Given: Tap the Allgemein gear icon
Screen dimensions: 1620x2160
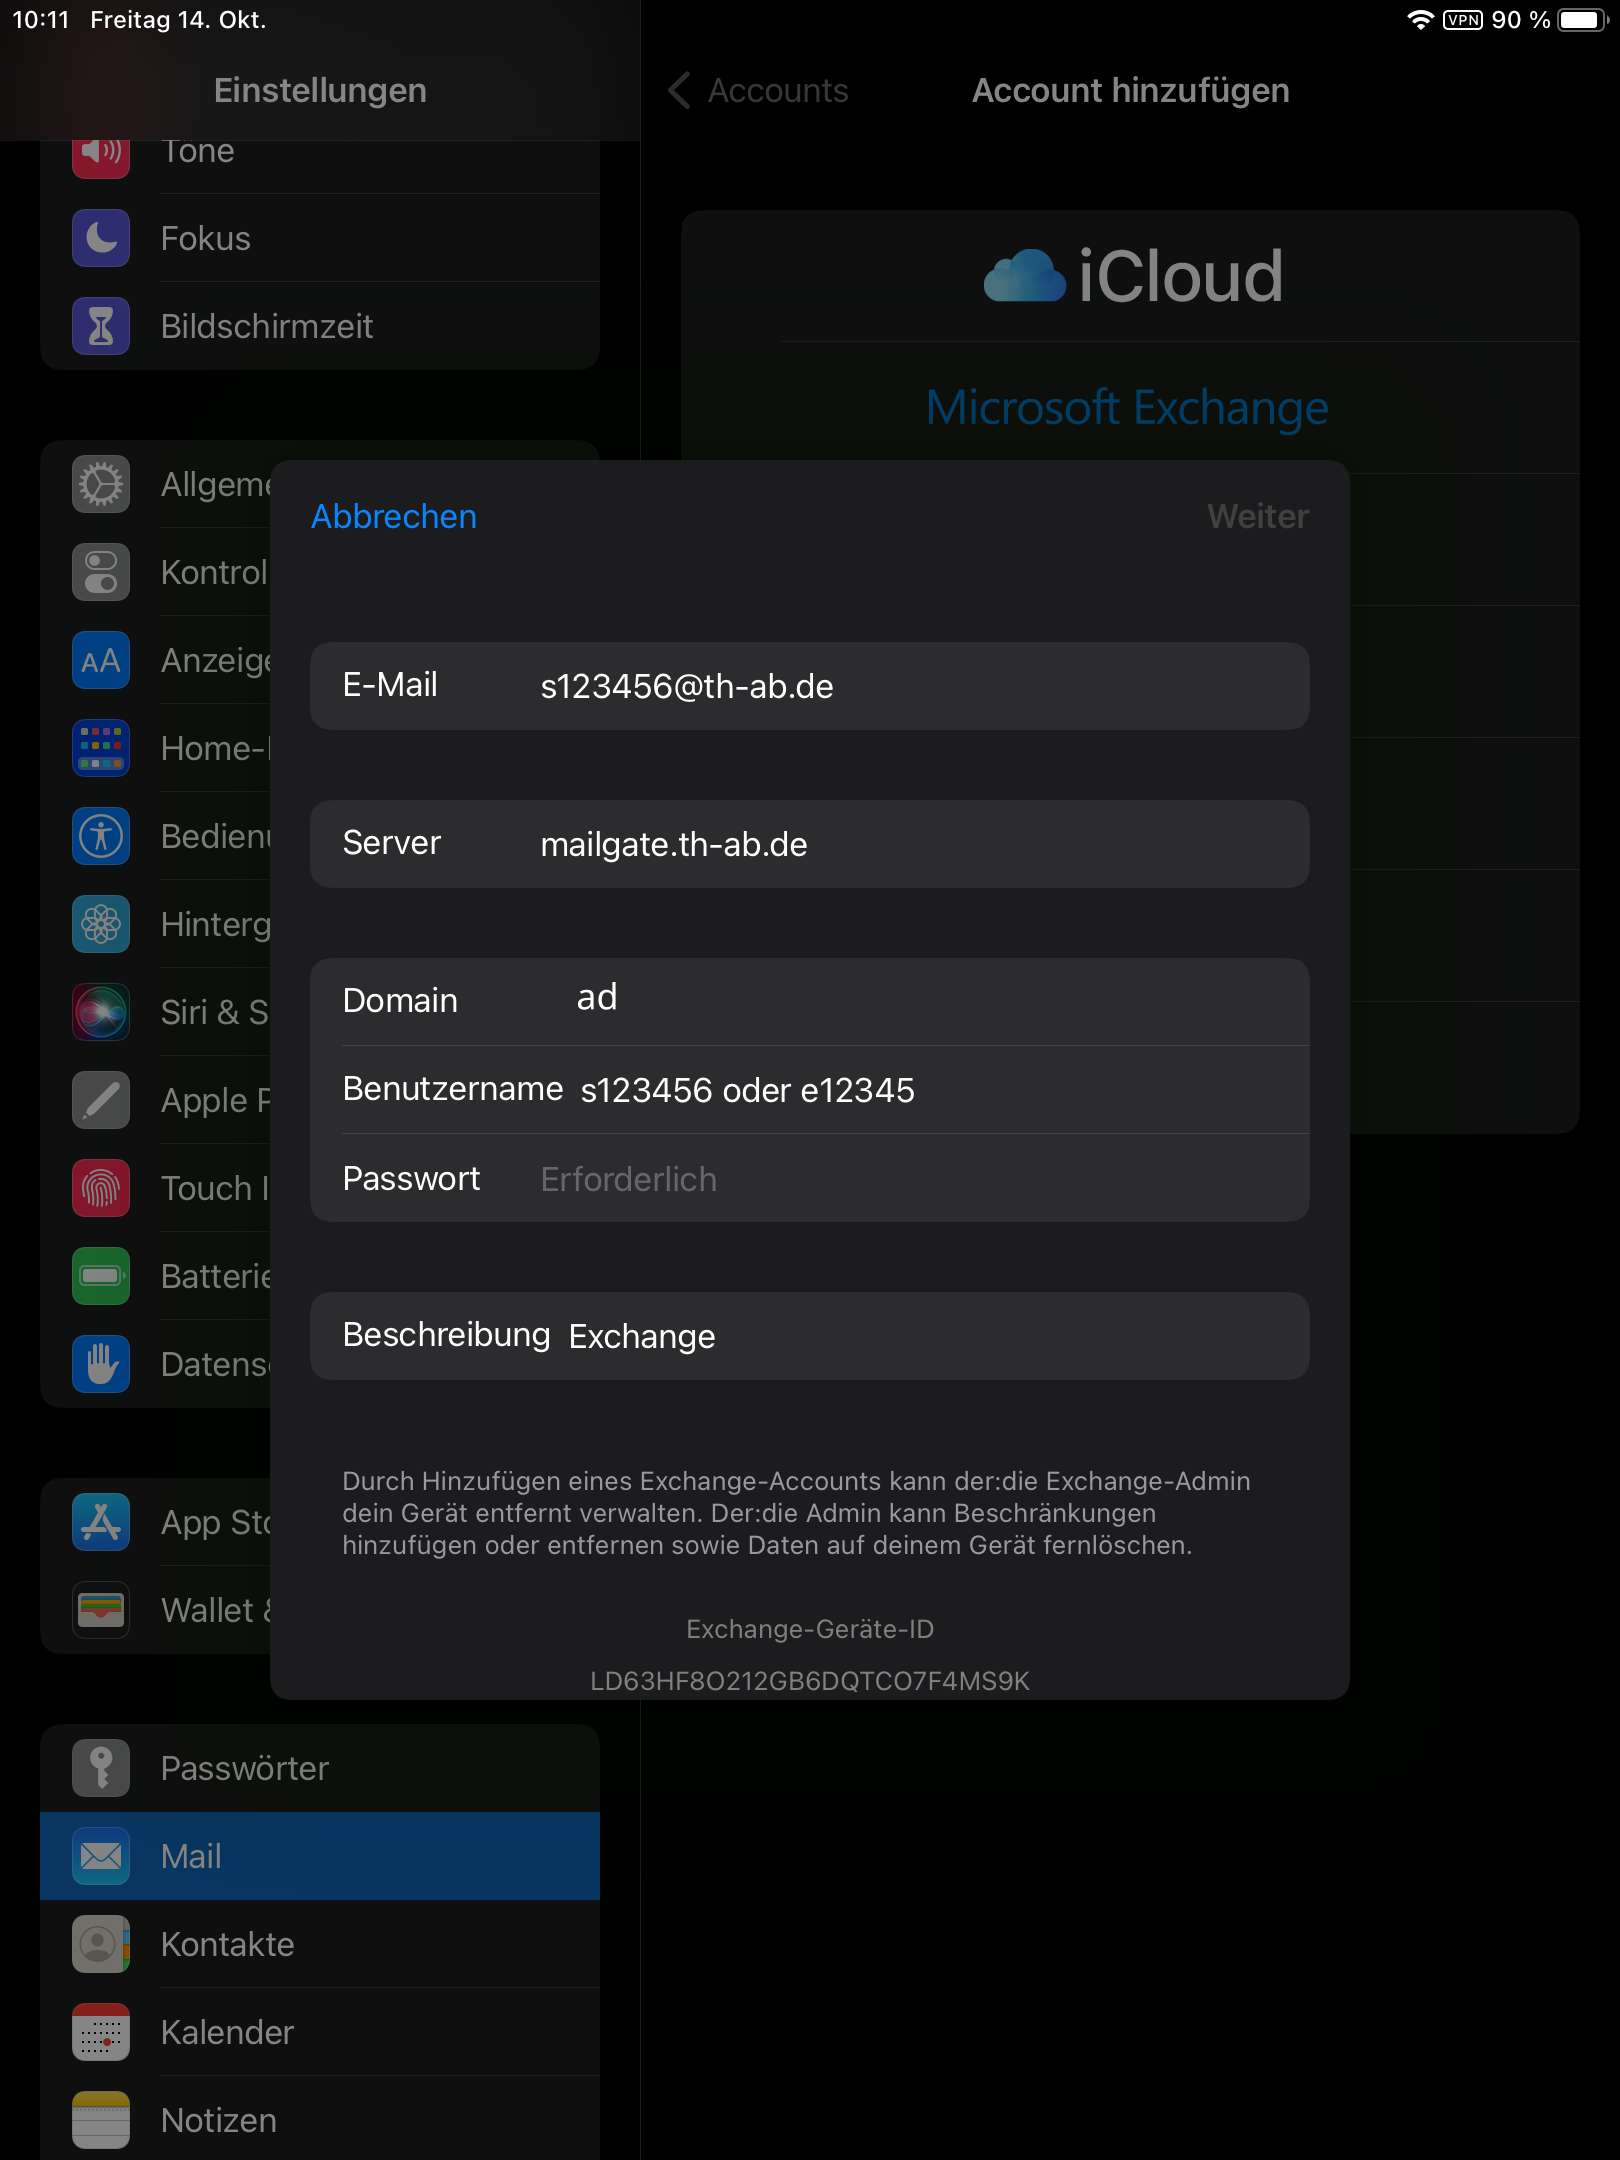Looking at the screenshot, I should [101, 484].
